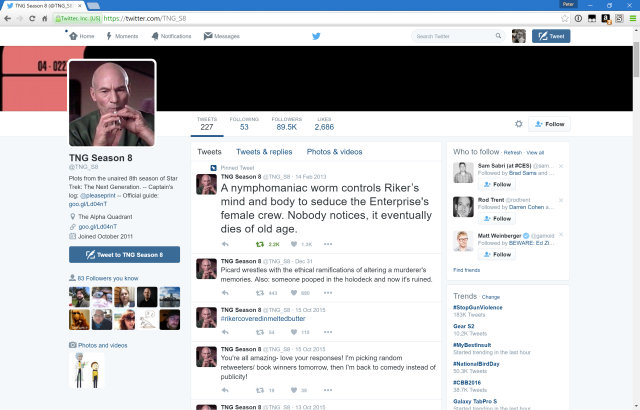The height and width of the screenshot is (410, 640).
Task: Click Change next to Trends
Action: coord(491,297)
